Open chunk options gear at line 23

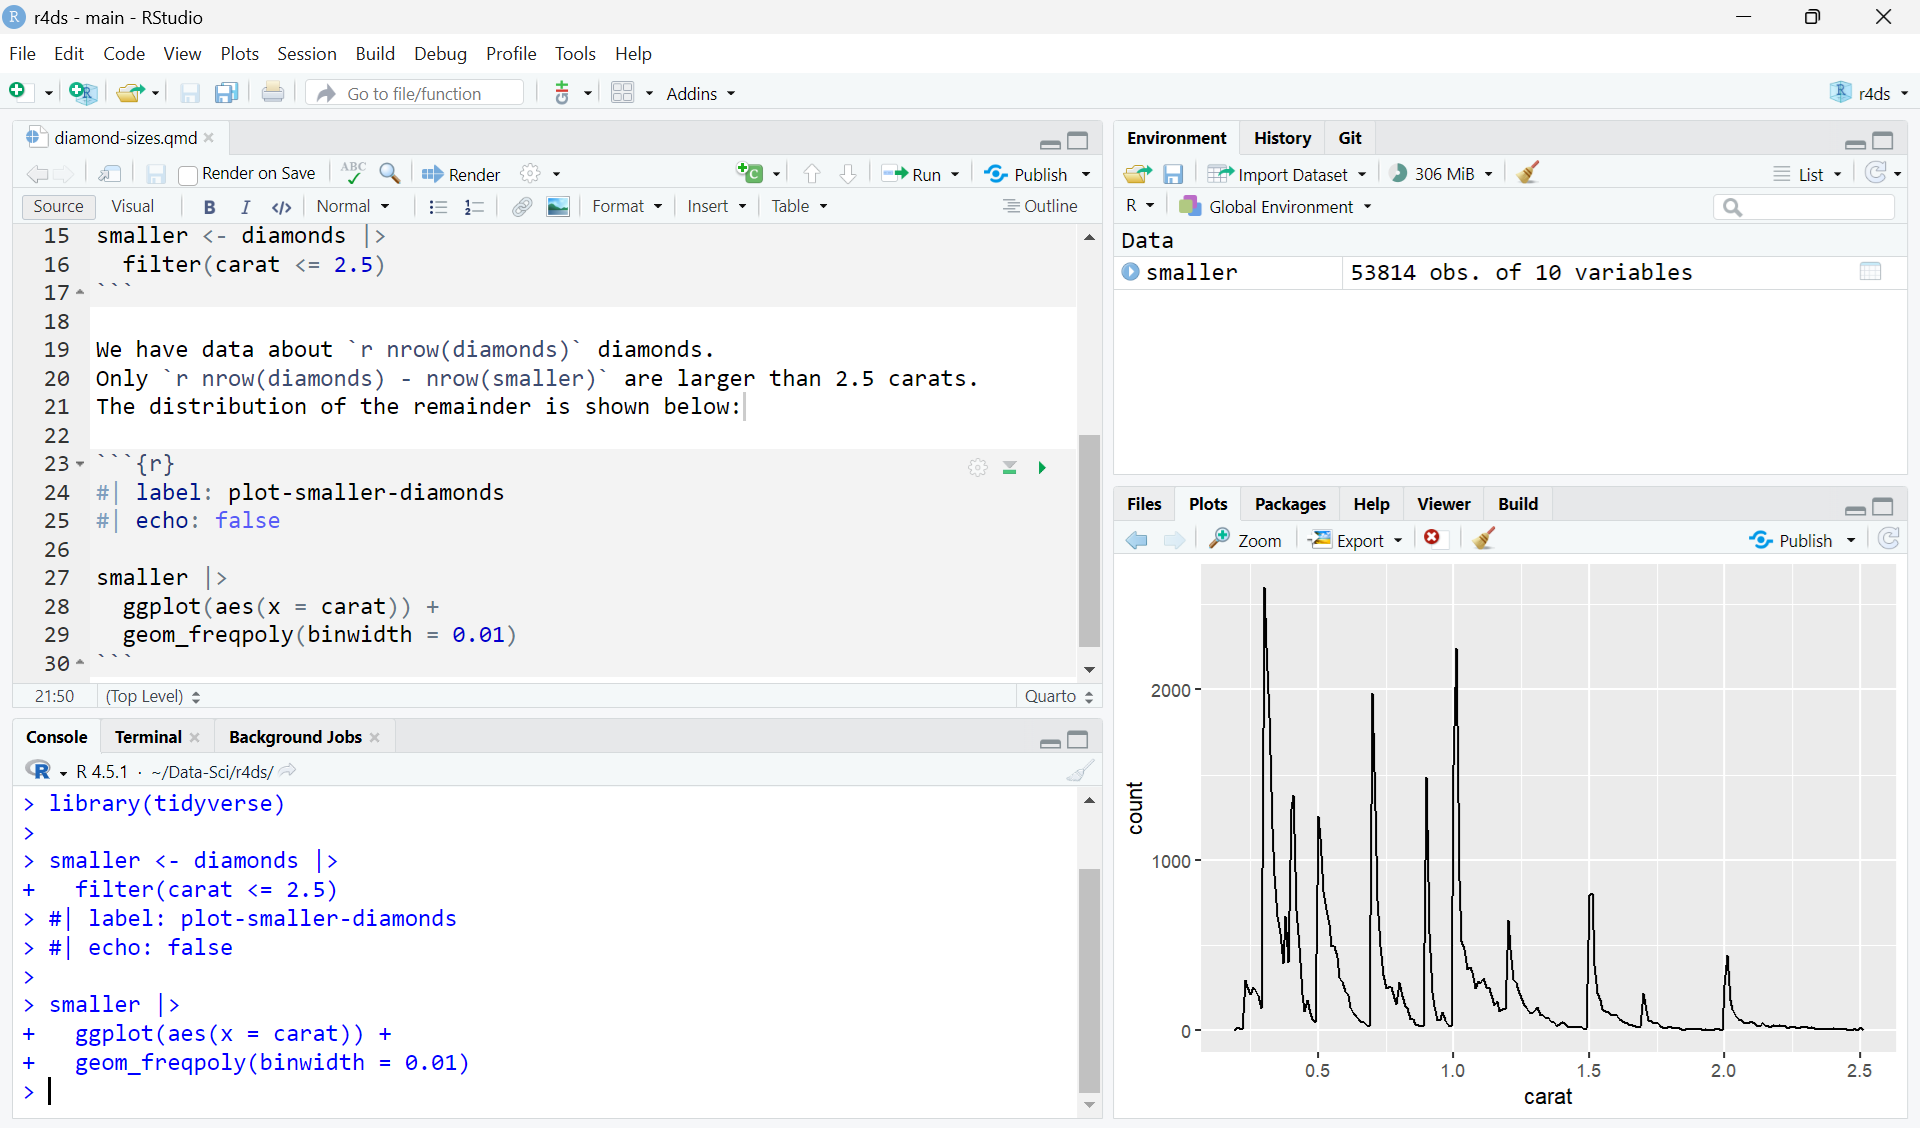point(978,467)
